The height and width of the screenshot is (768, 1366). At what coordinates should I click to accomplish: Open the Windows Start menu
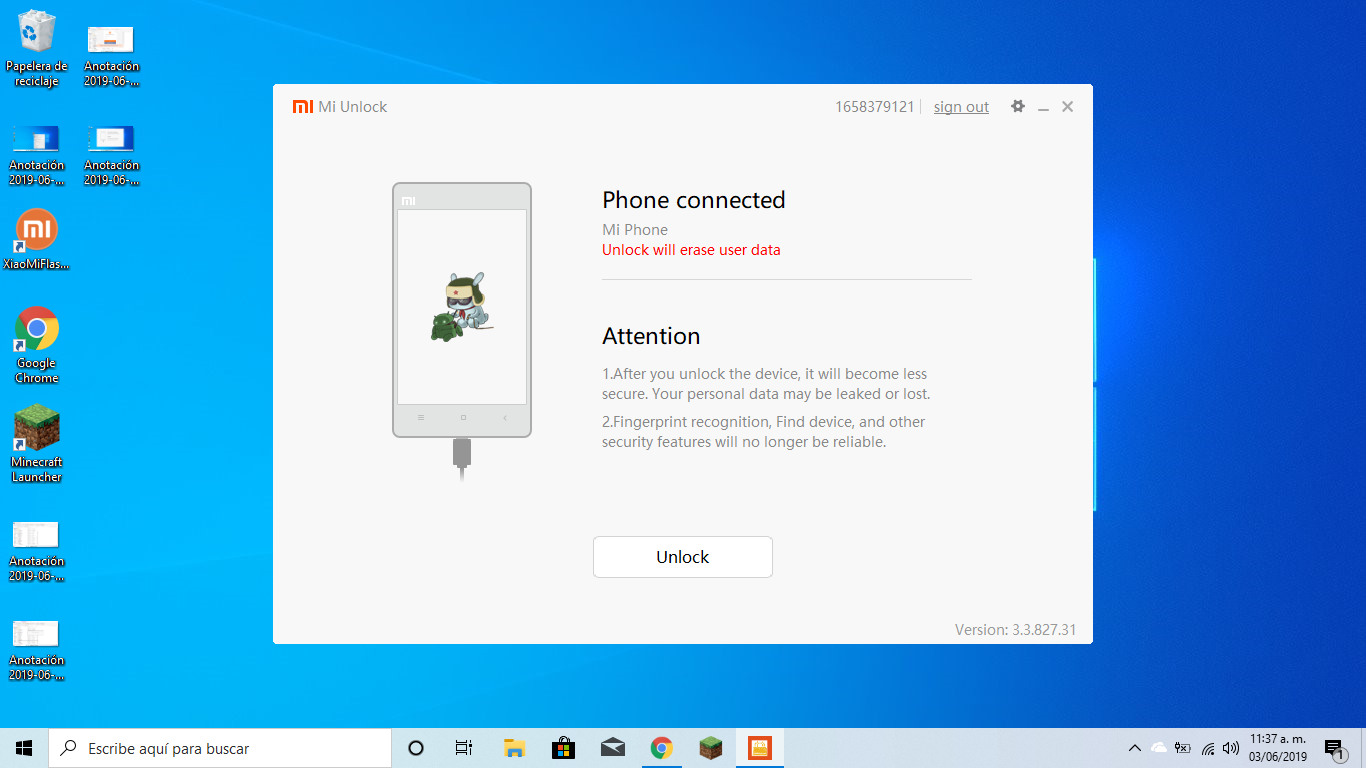pyautogui.click(x=24, y=748)
